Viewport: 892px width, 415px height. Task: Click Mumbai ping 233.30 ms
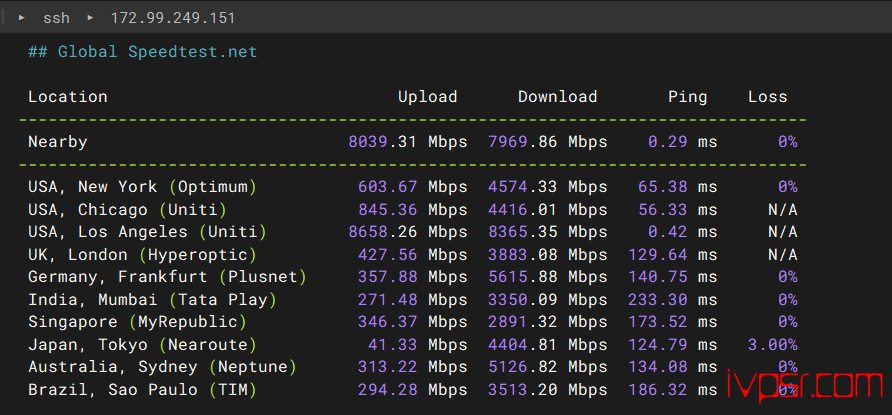pos(673,300)
